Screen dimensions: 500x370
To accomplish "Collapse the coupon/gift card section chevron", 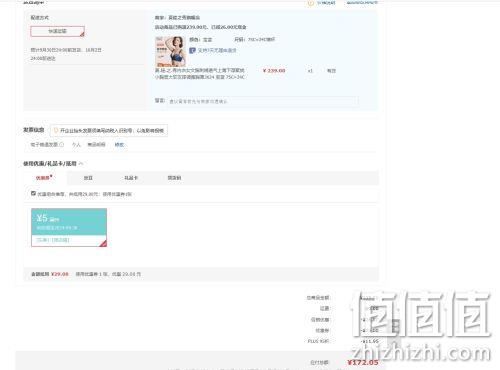I will click(x=81, y=163).
